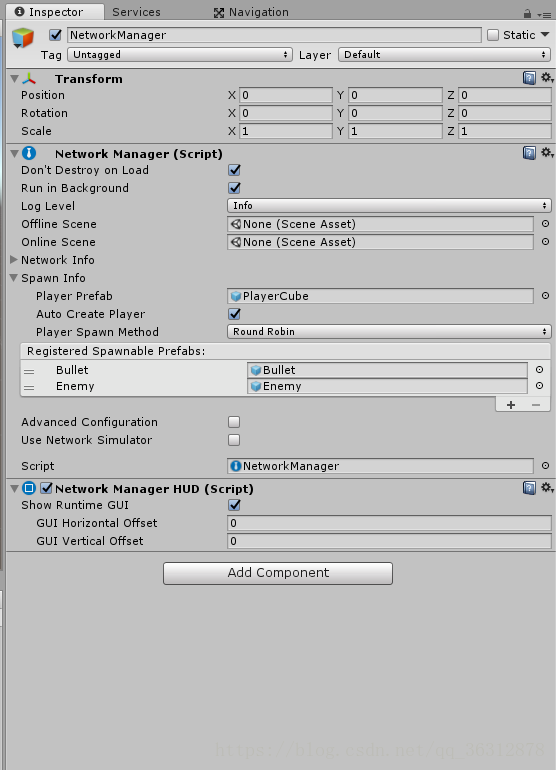Image resolution: width=556 pixels, height=770 pixels.
Task: Click the Script NetworkManager reference field
Action: pos(380,466)
